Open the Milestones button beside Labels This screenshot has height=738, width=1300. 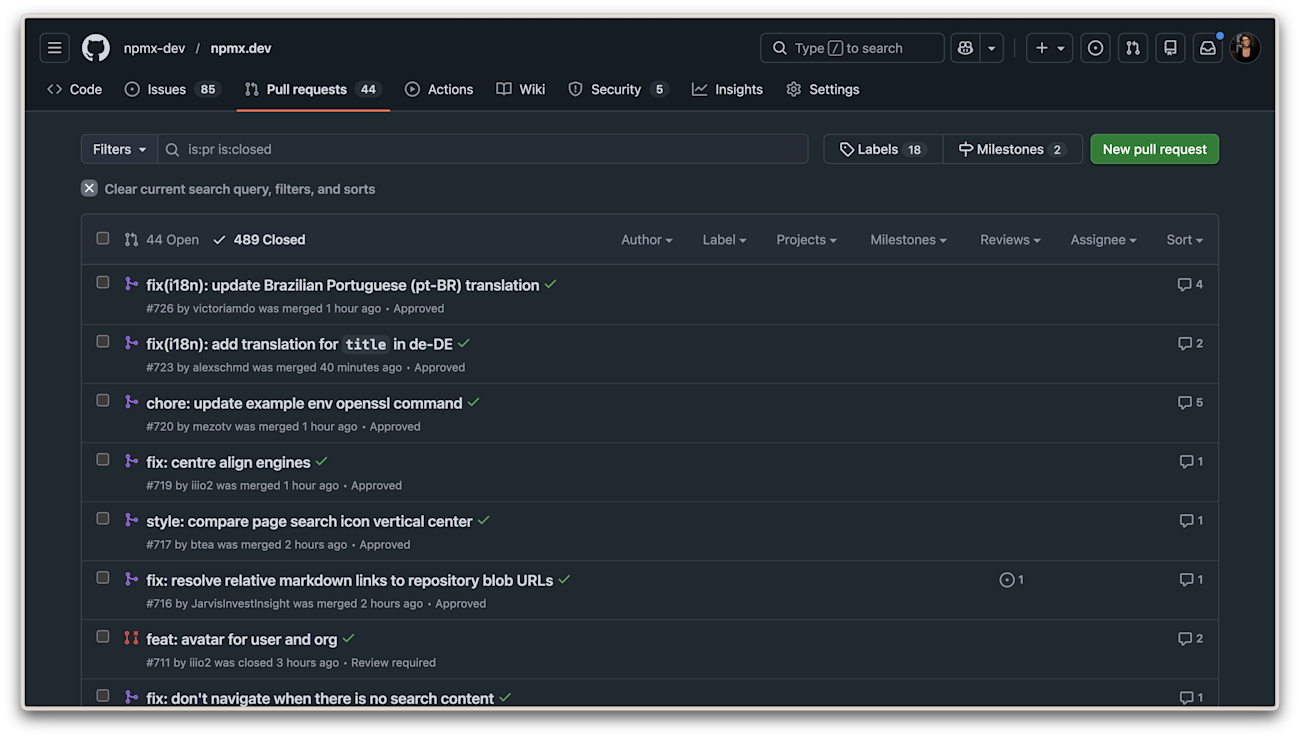point(1012,149)
